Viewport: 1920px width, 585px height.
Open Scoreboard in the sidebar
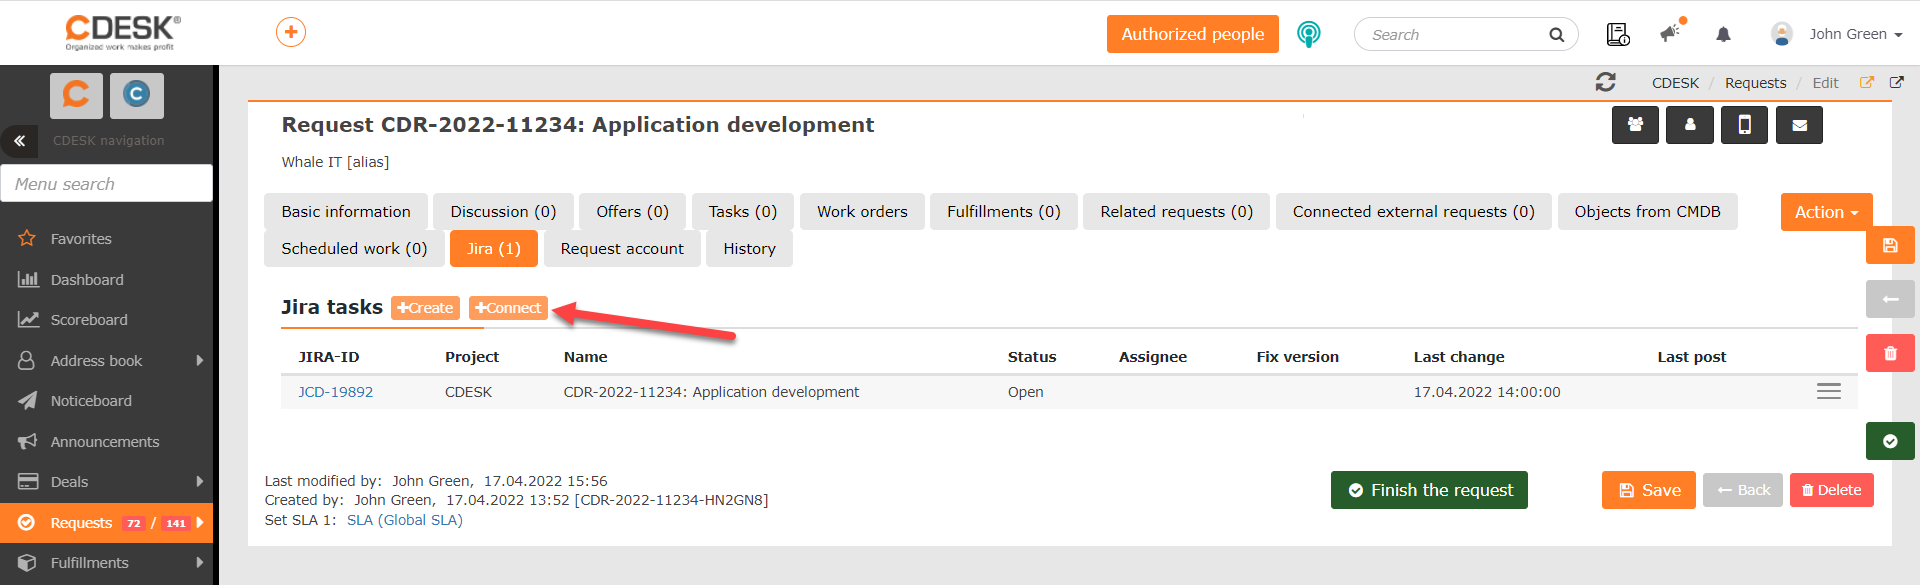tap(89, 320)
